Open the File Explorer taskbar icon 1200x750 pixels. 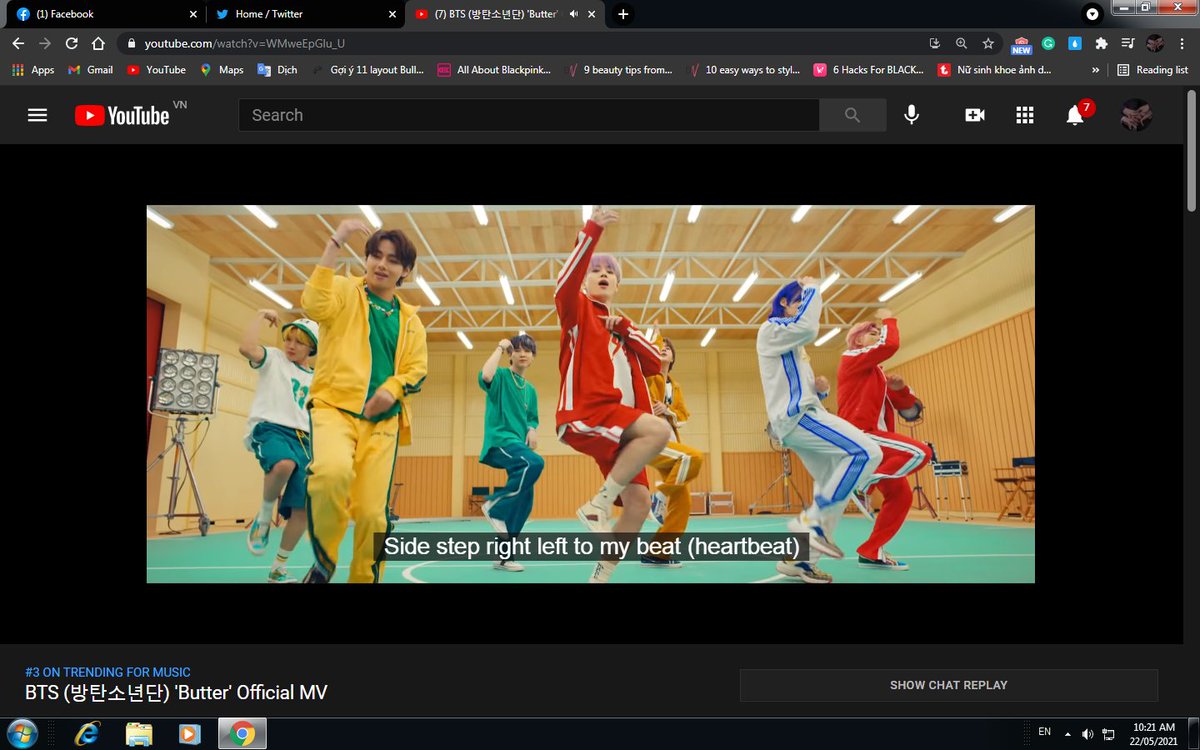[138, 734]
